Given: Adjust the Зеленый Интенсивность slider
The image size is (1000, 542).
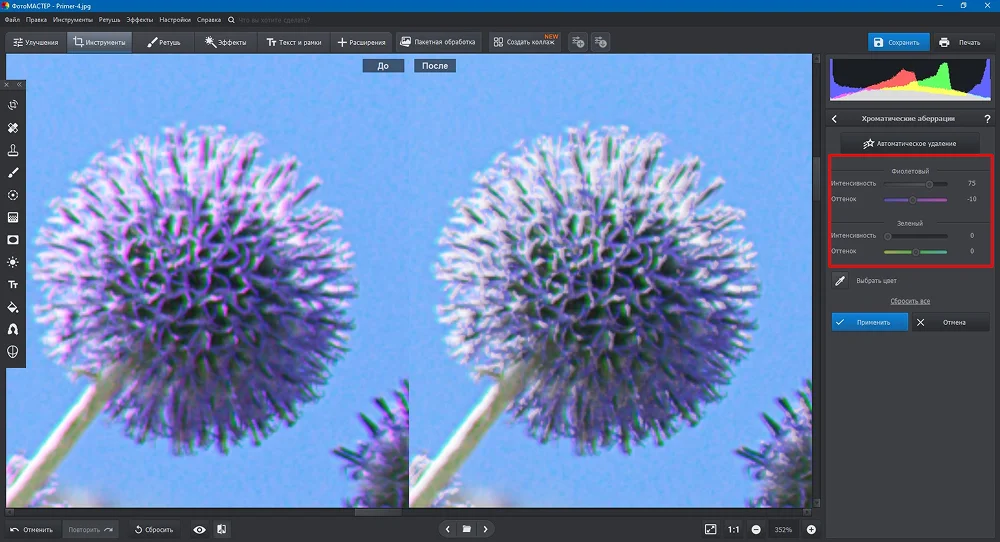Looking at the screenshot, I should [916, 236].
